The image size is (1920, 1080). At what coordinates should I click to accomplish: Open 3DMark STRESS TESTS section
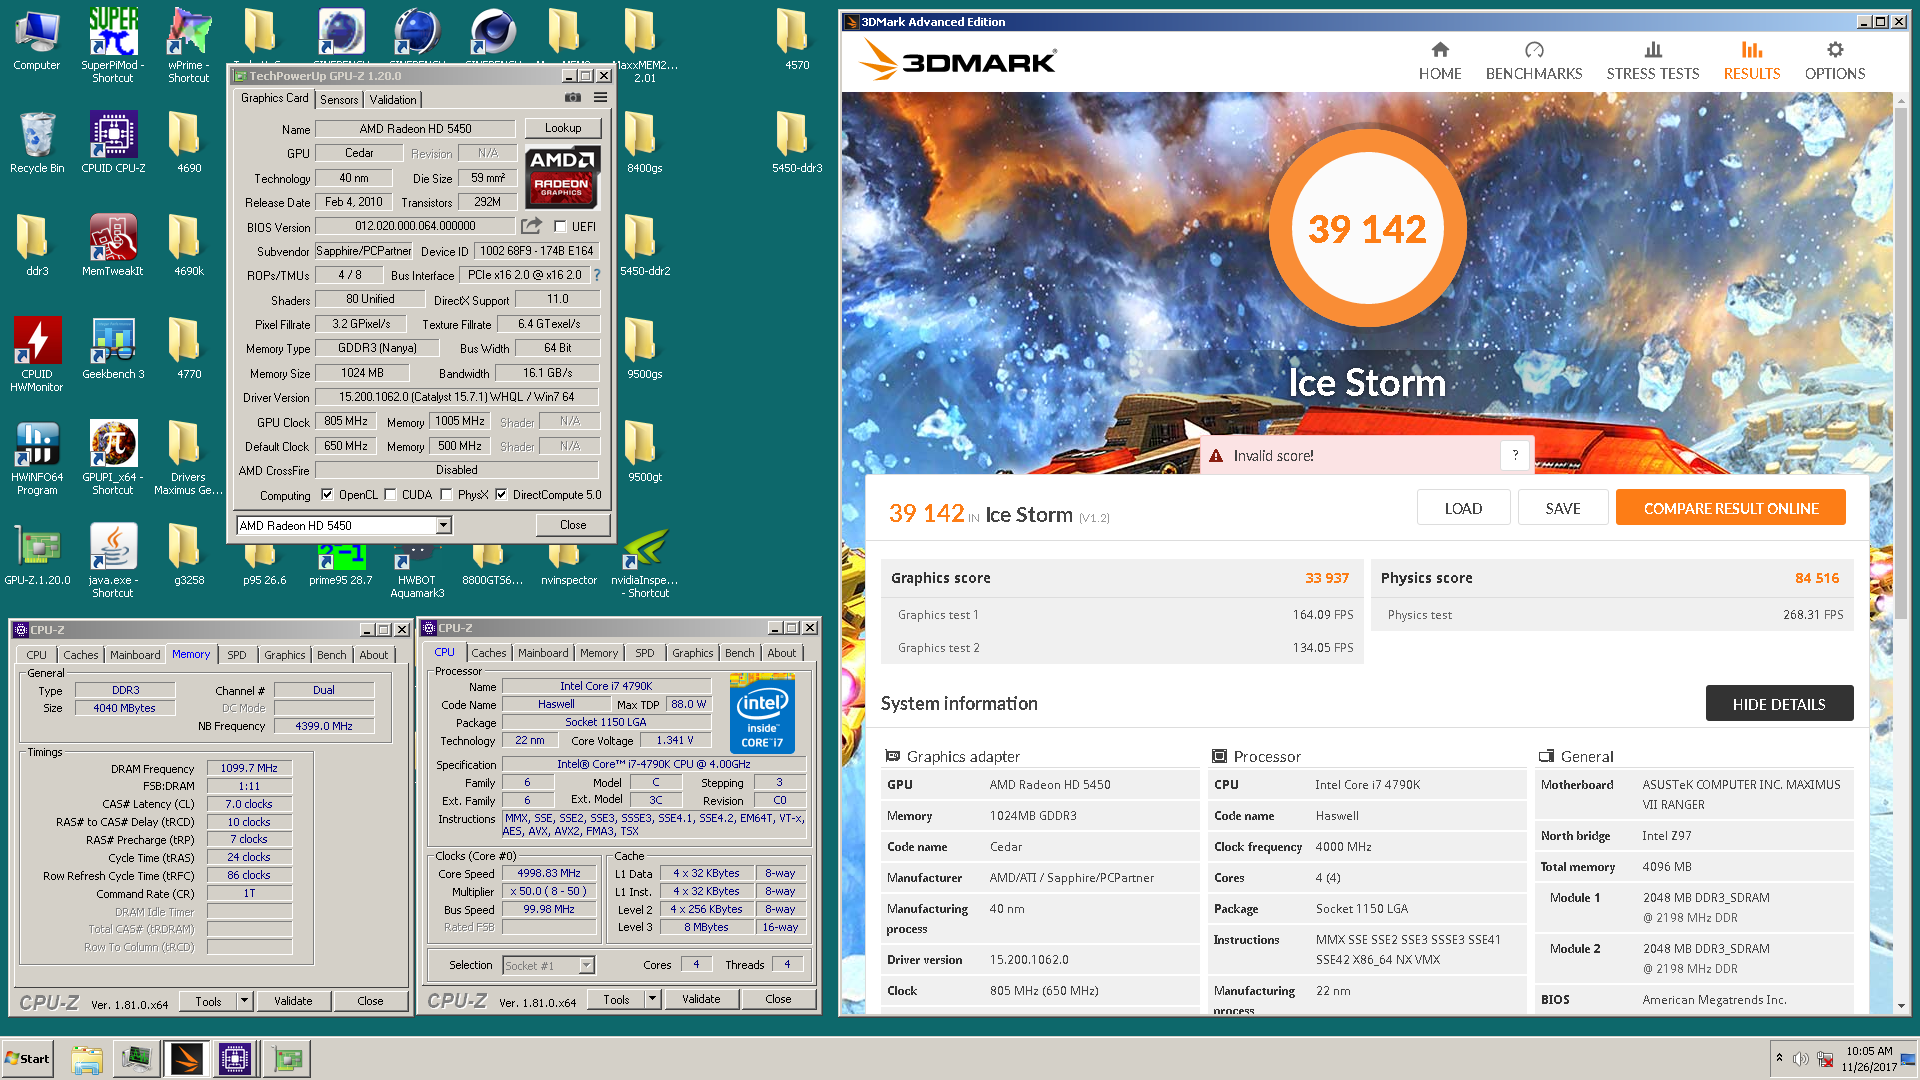pos(1653,61)
